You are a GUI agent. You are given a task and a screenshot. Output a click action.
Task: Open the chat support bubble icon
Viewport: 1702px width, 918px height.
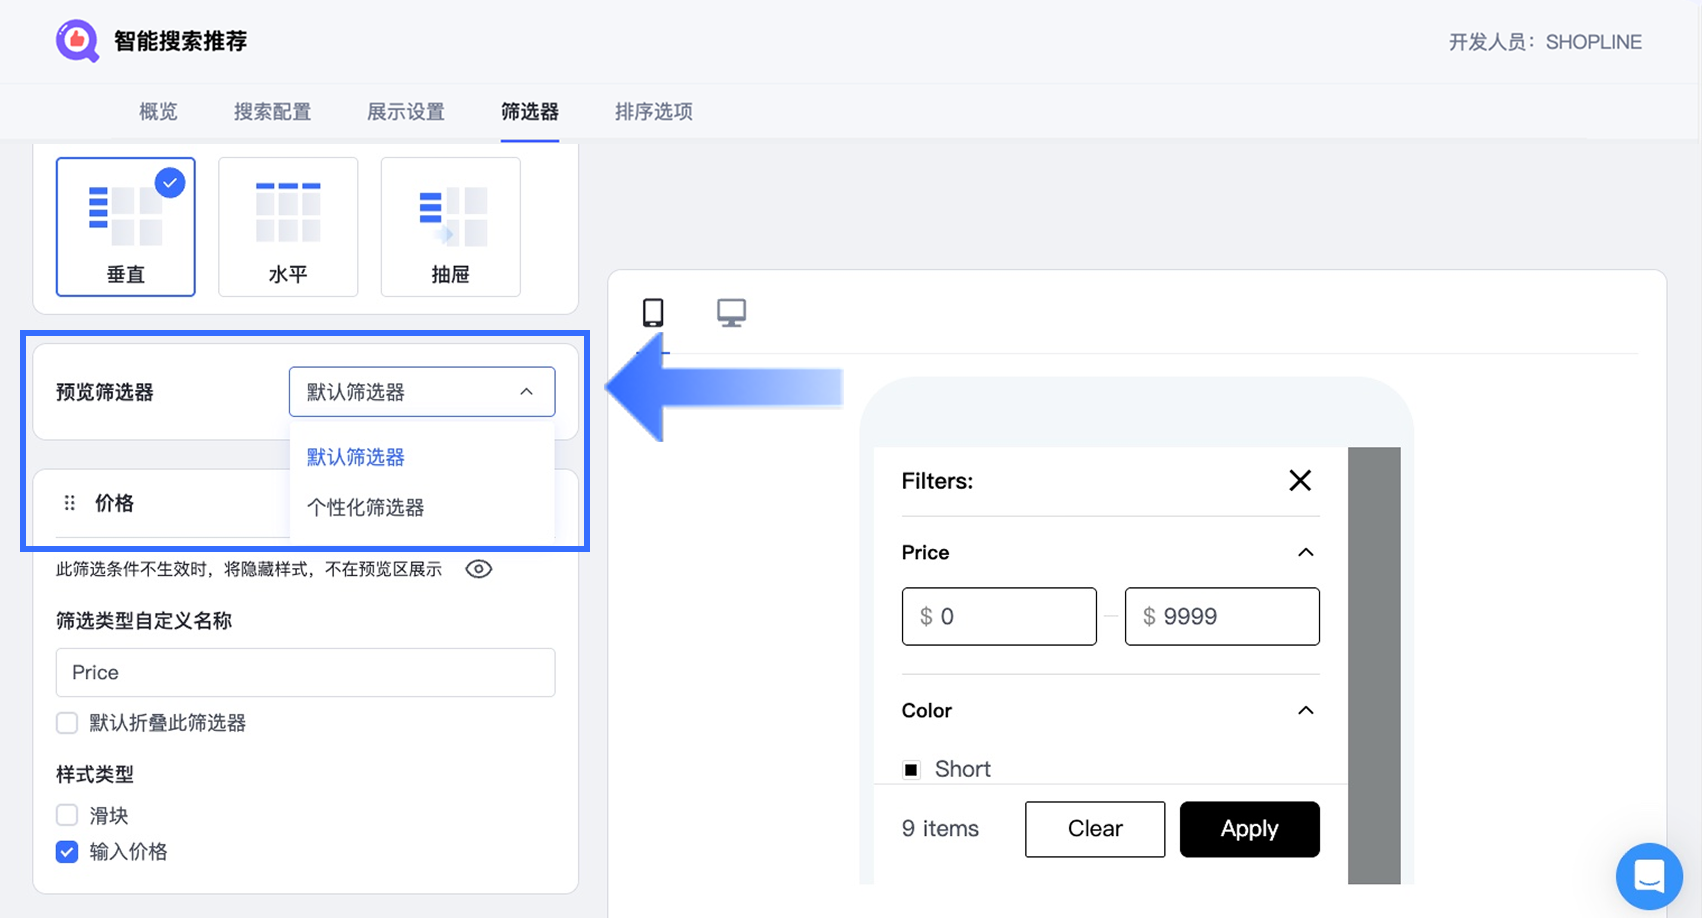[1648, 876]
